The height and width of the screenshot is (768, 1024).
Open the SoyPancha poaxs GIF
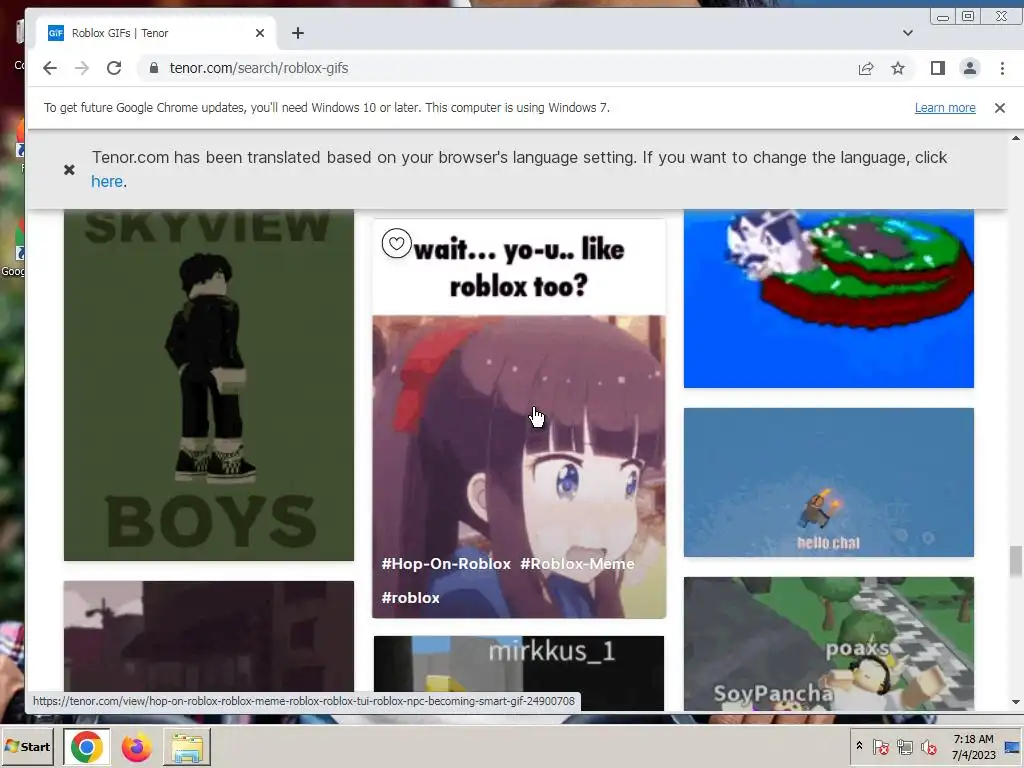(829, 644)
